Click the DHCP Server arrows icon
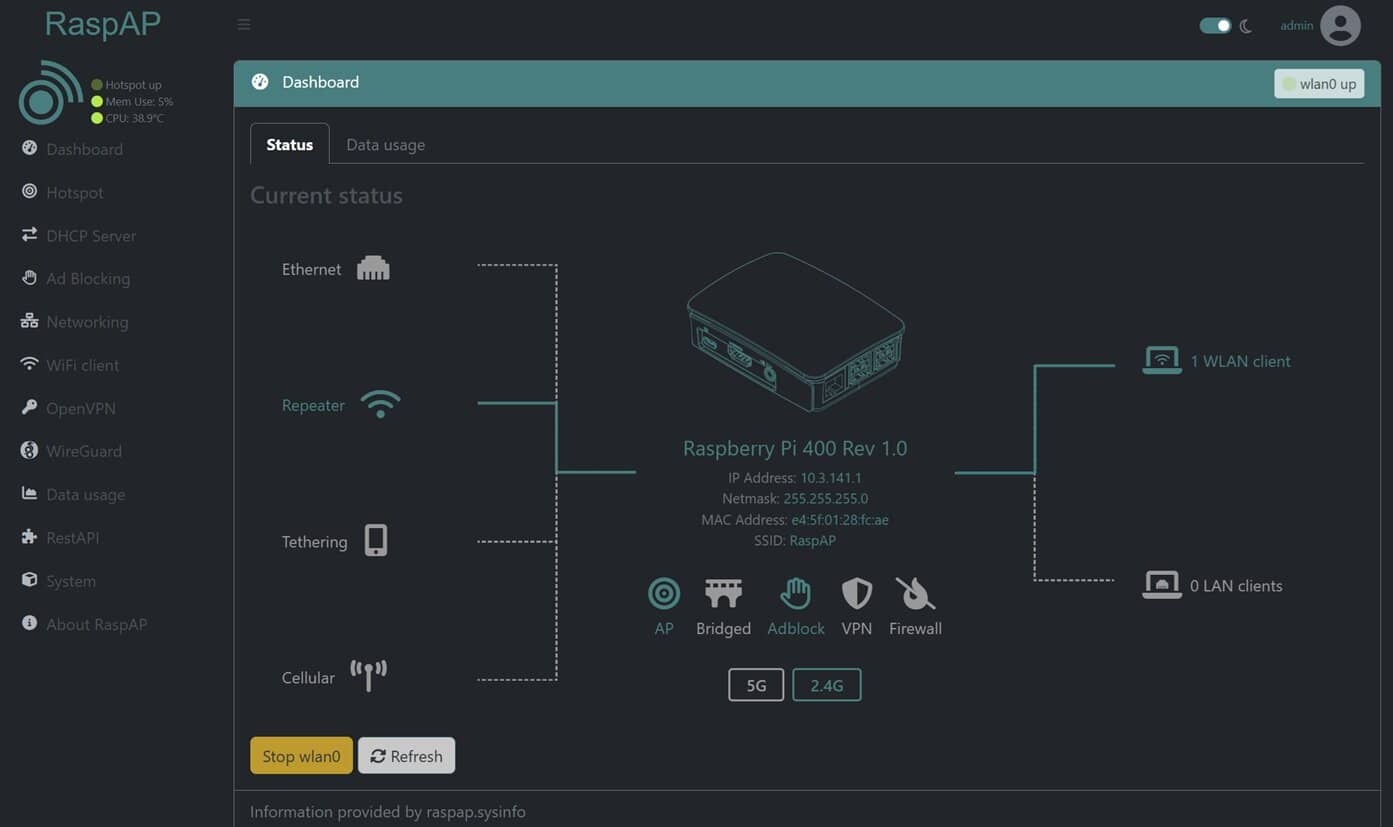Viewport: 1393px width, 827px height. [x=29, y=234]
